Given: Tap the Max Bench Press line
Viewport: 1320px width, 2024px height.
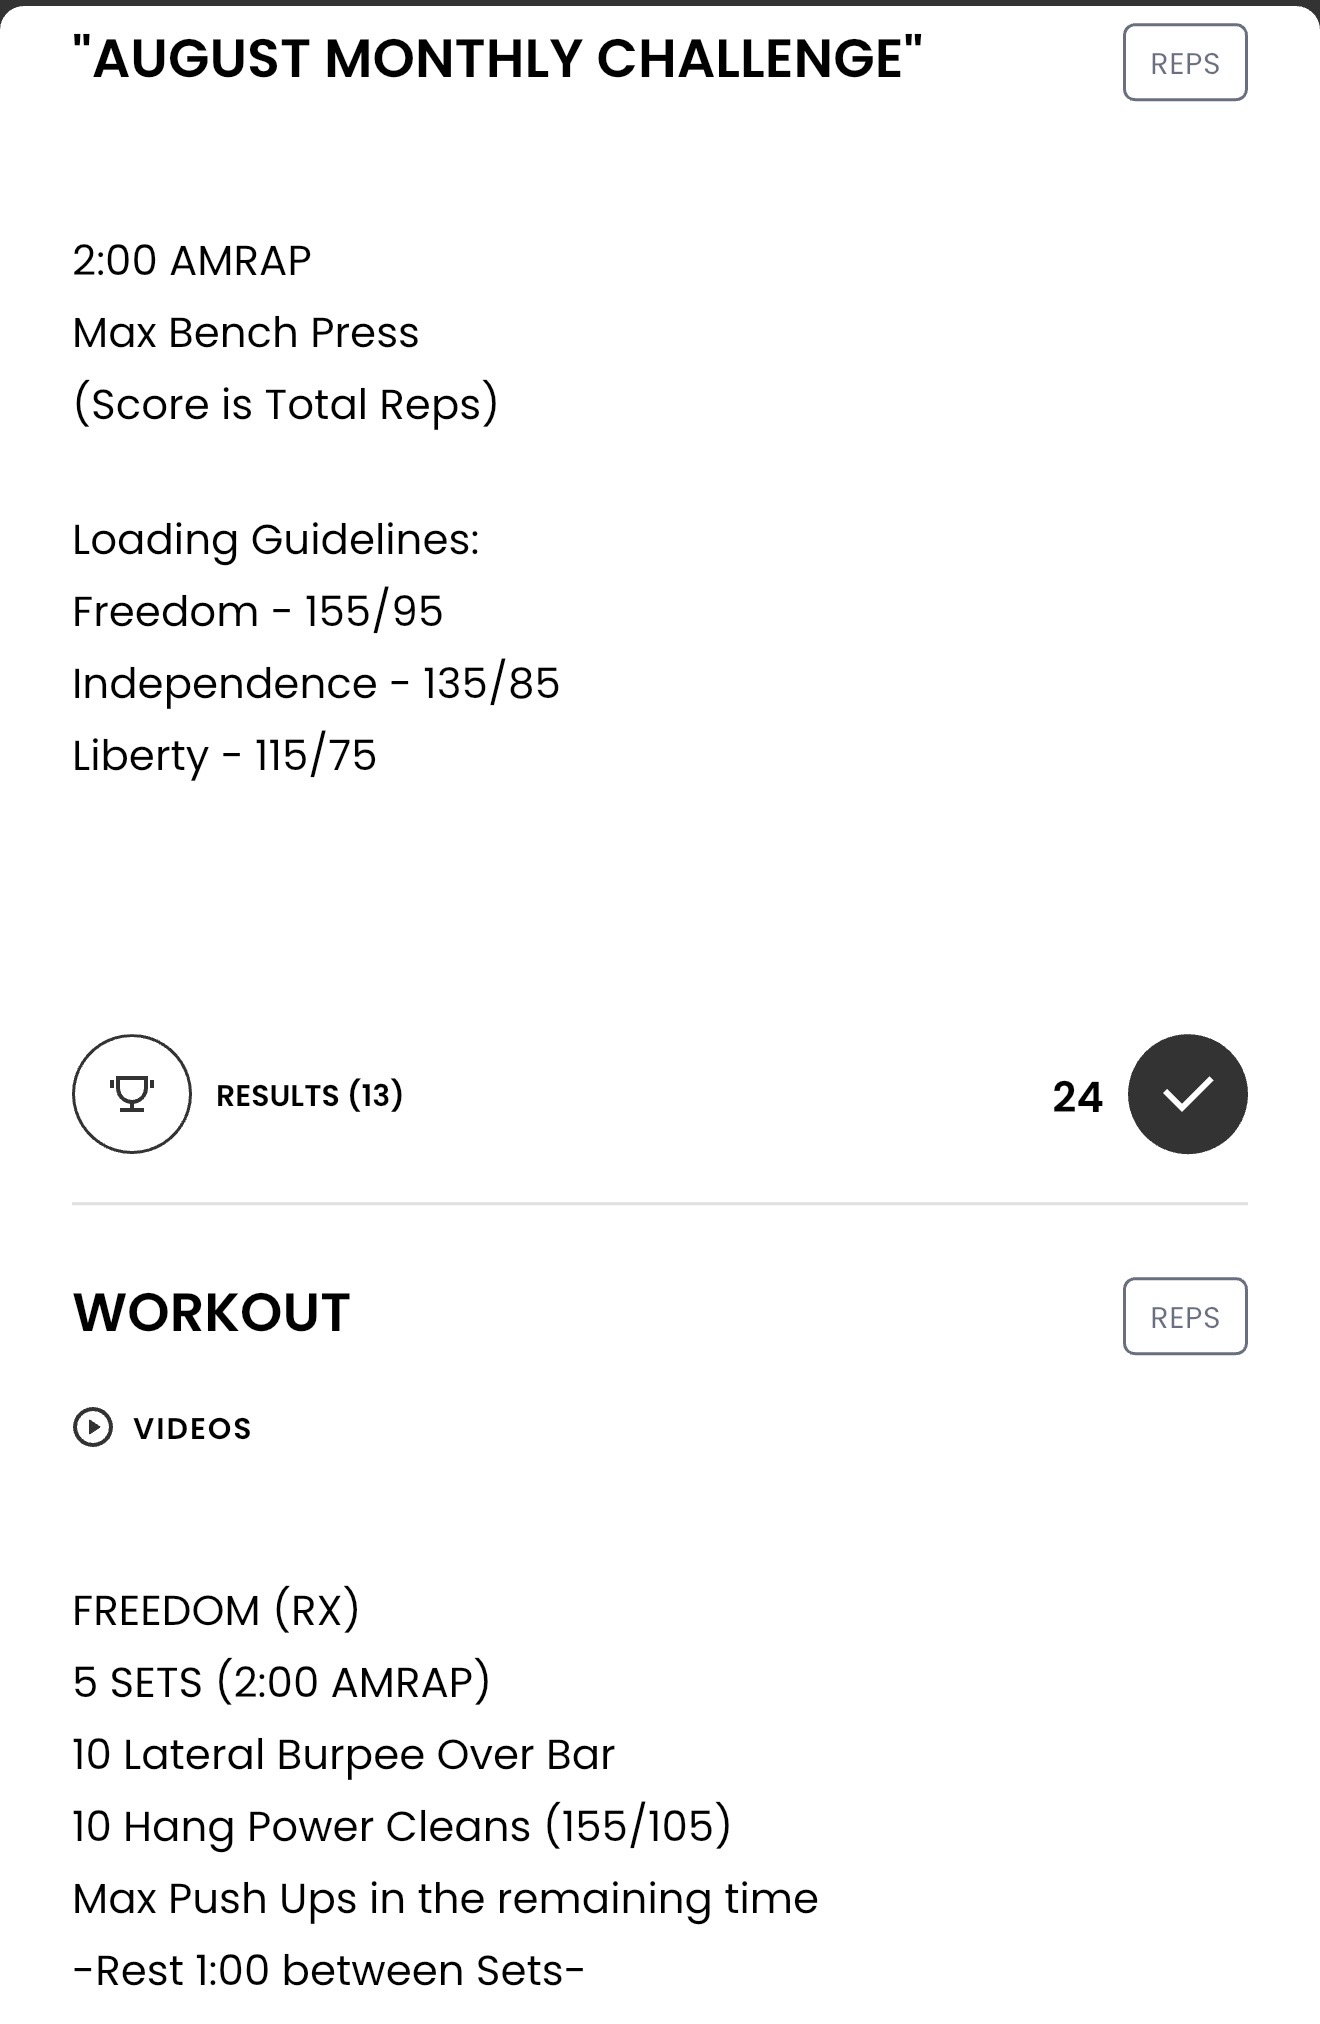Looking at the screenshot, I should [246, 333].
